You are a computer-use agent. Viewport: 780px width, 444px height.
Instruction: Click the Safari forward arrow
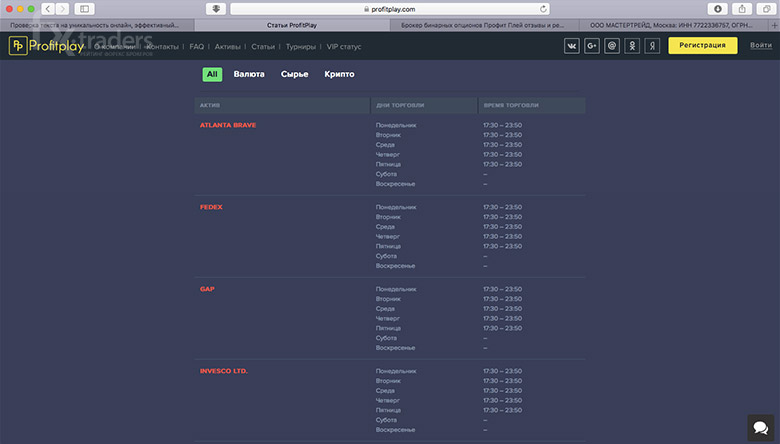tap(62, 9)
